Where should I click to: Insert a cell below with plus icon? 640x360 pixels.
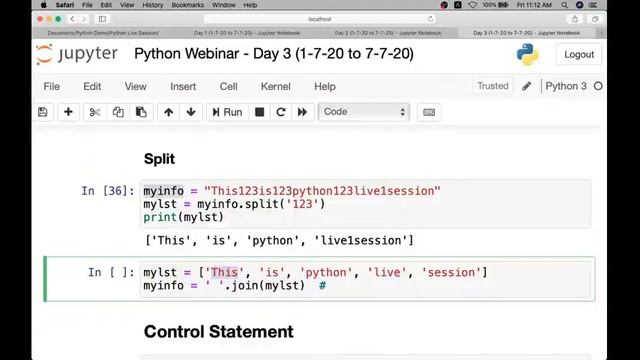68,112
